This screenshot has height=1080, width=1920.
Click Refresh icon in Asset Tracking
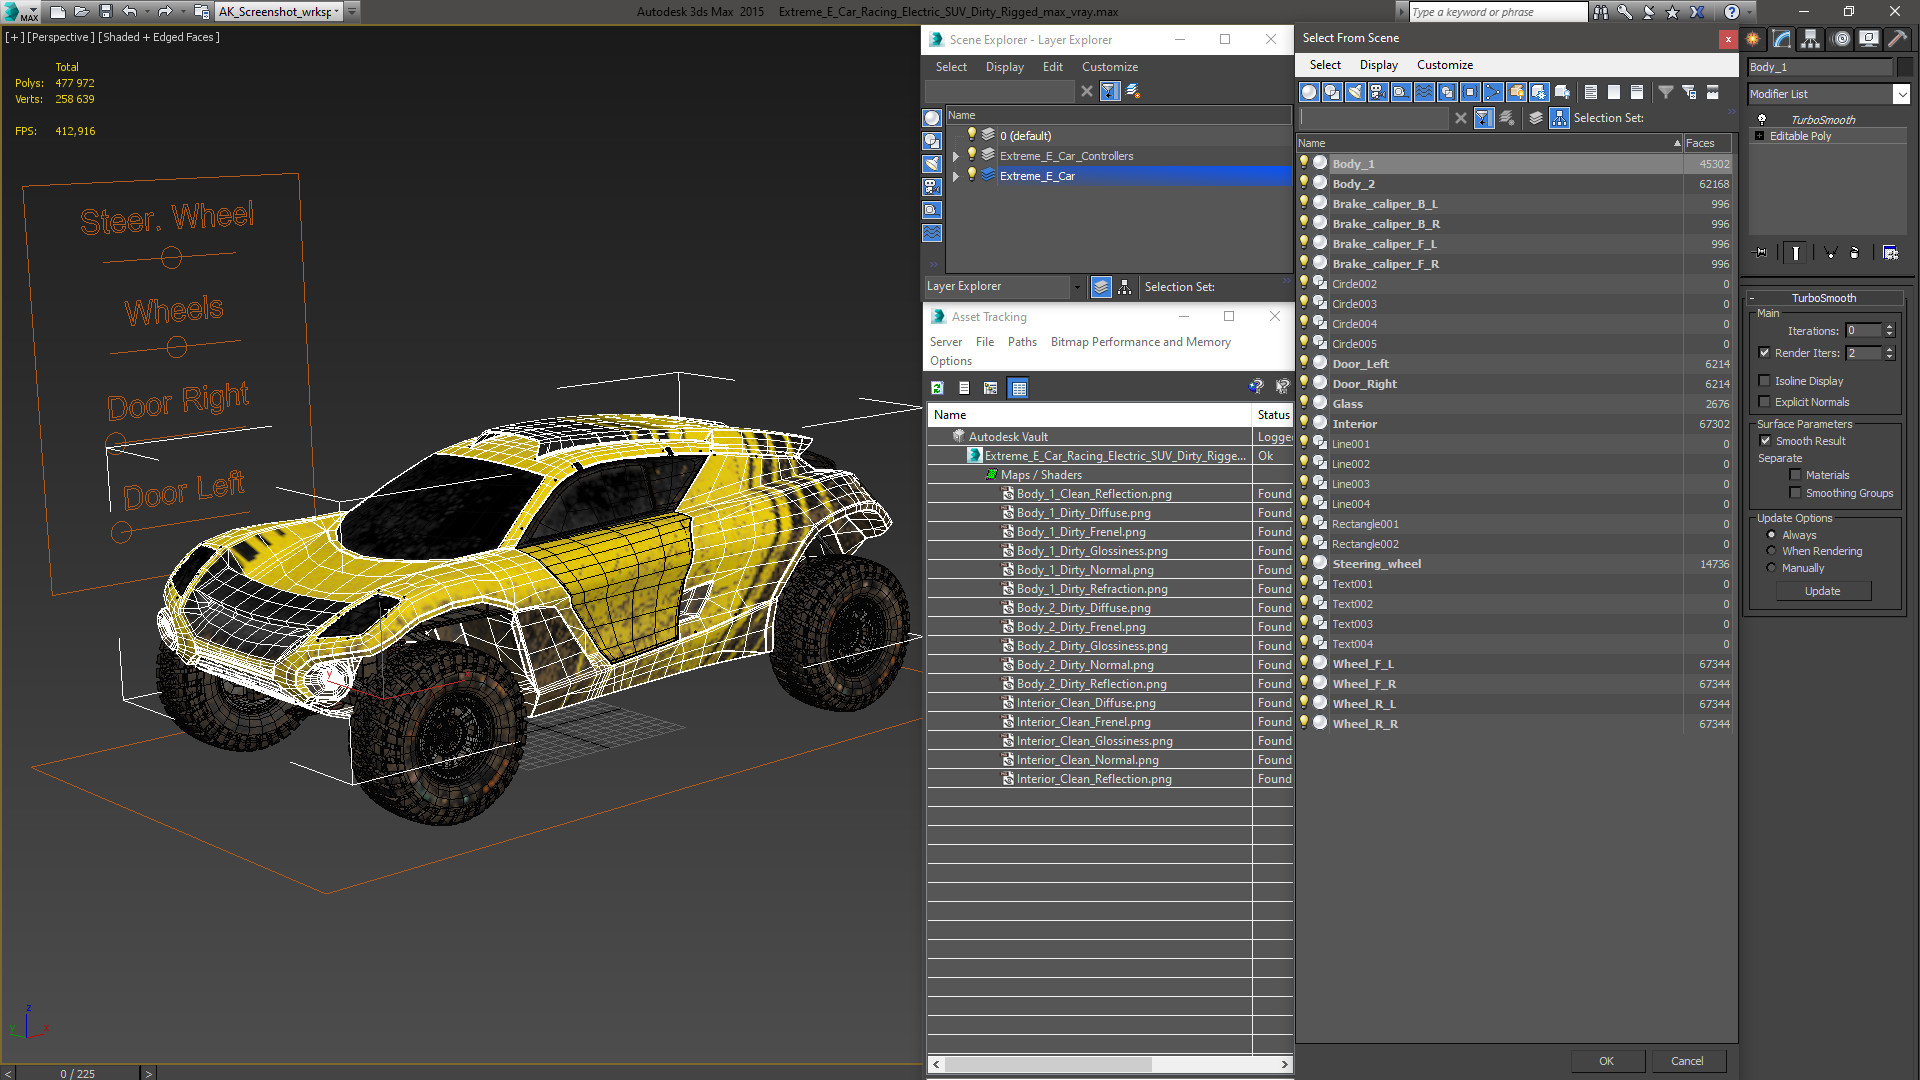[937, 388]
